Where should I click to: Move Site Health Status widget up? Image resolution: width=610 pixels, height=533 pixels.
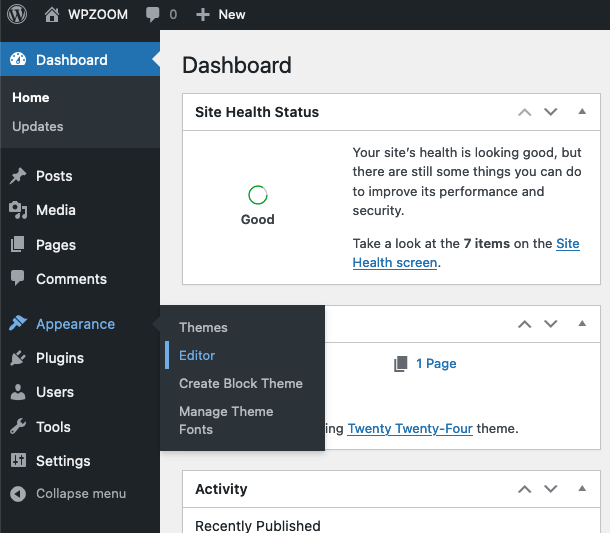click(524, 112)
